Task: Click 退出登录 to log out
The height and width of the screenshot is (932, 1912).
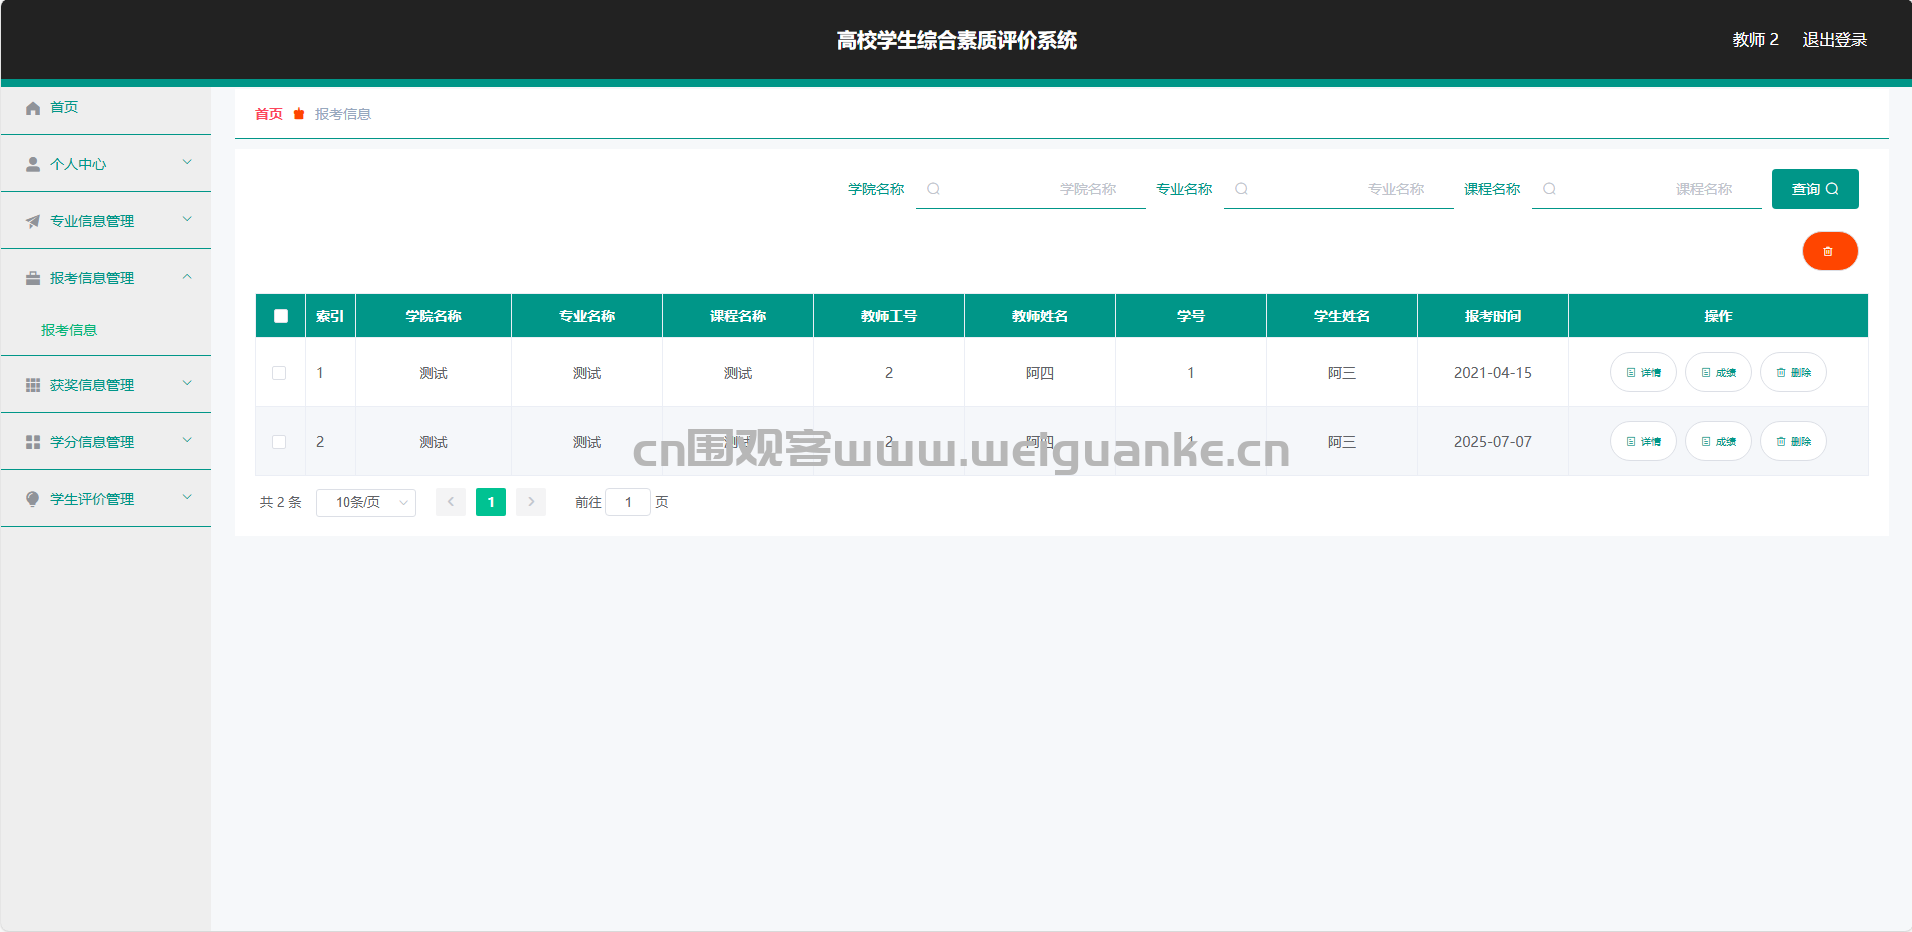Action: (1835, 40)
